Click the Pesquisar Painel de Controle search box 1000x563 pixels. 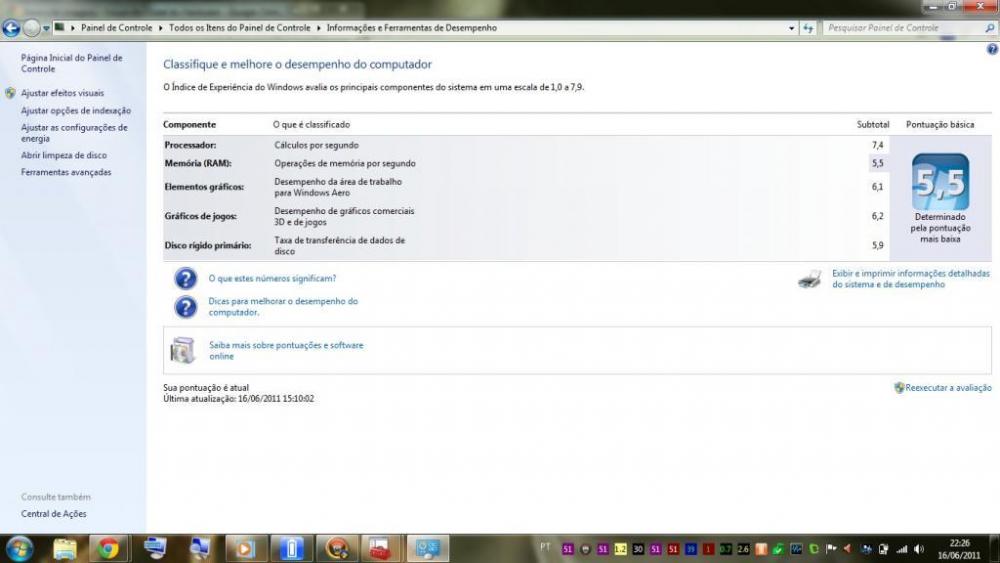point(900,28)
